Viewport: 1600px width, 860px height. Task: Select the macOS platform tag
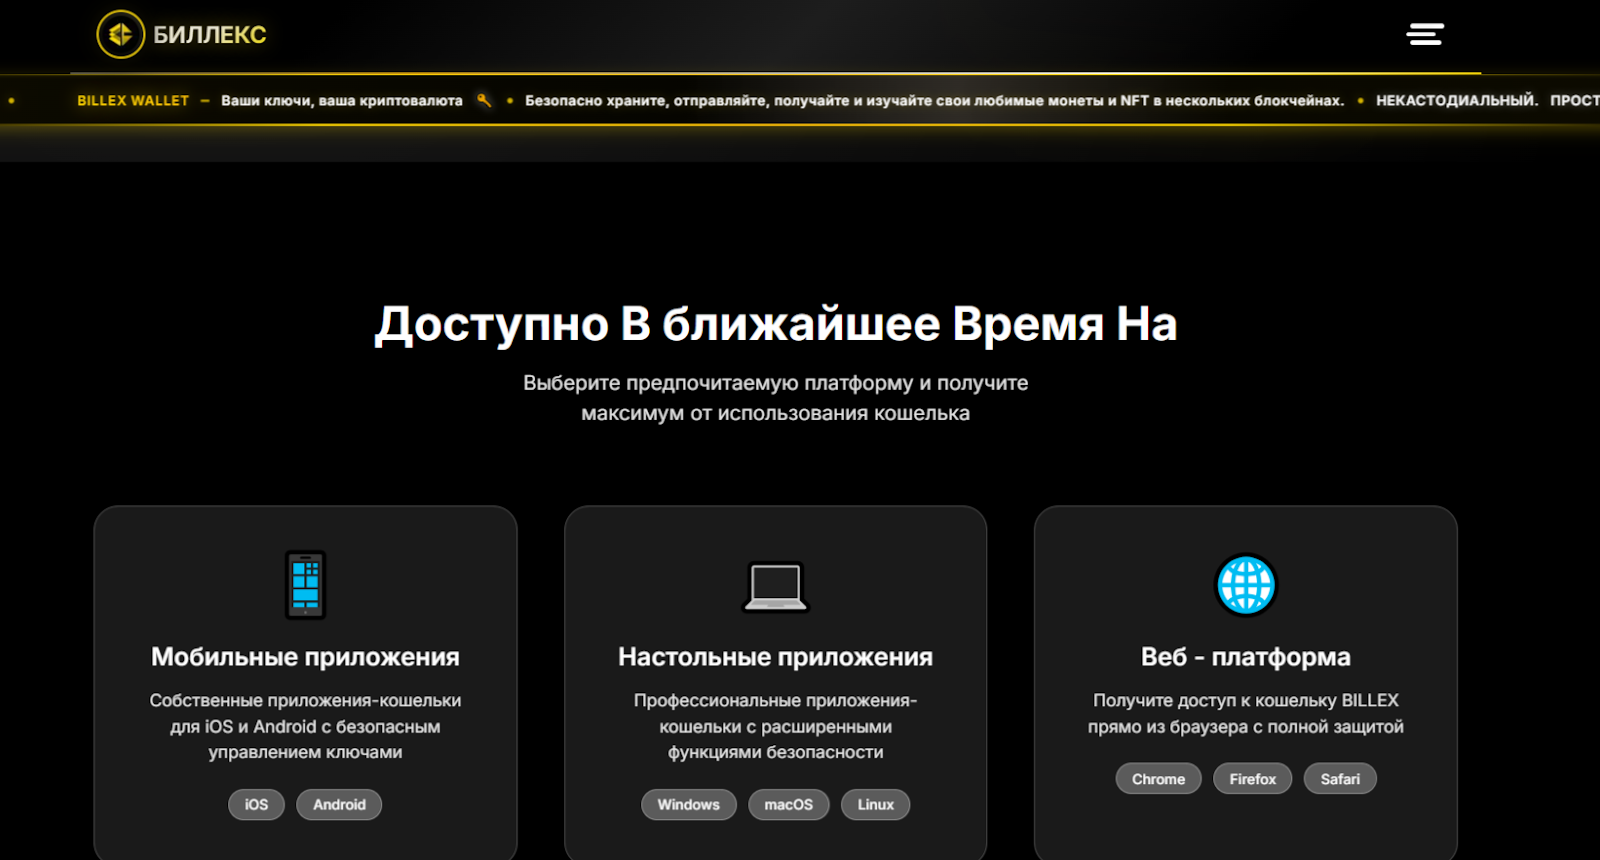789,805
